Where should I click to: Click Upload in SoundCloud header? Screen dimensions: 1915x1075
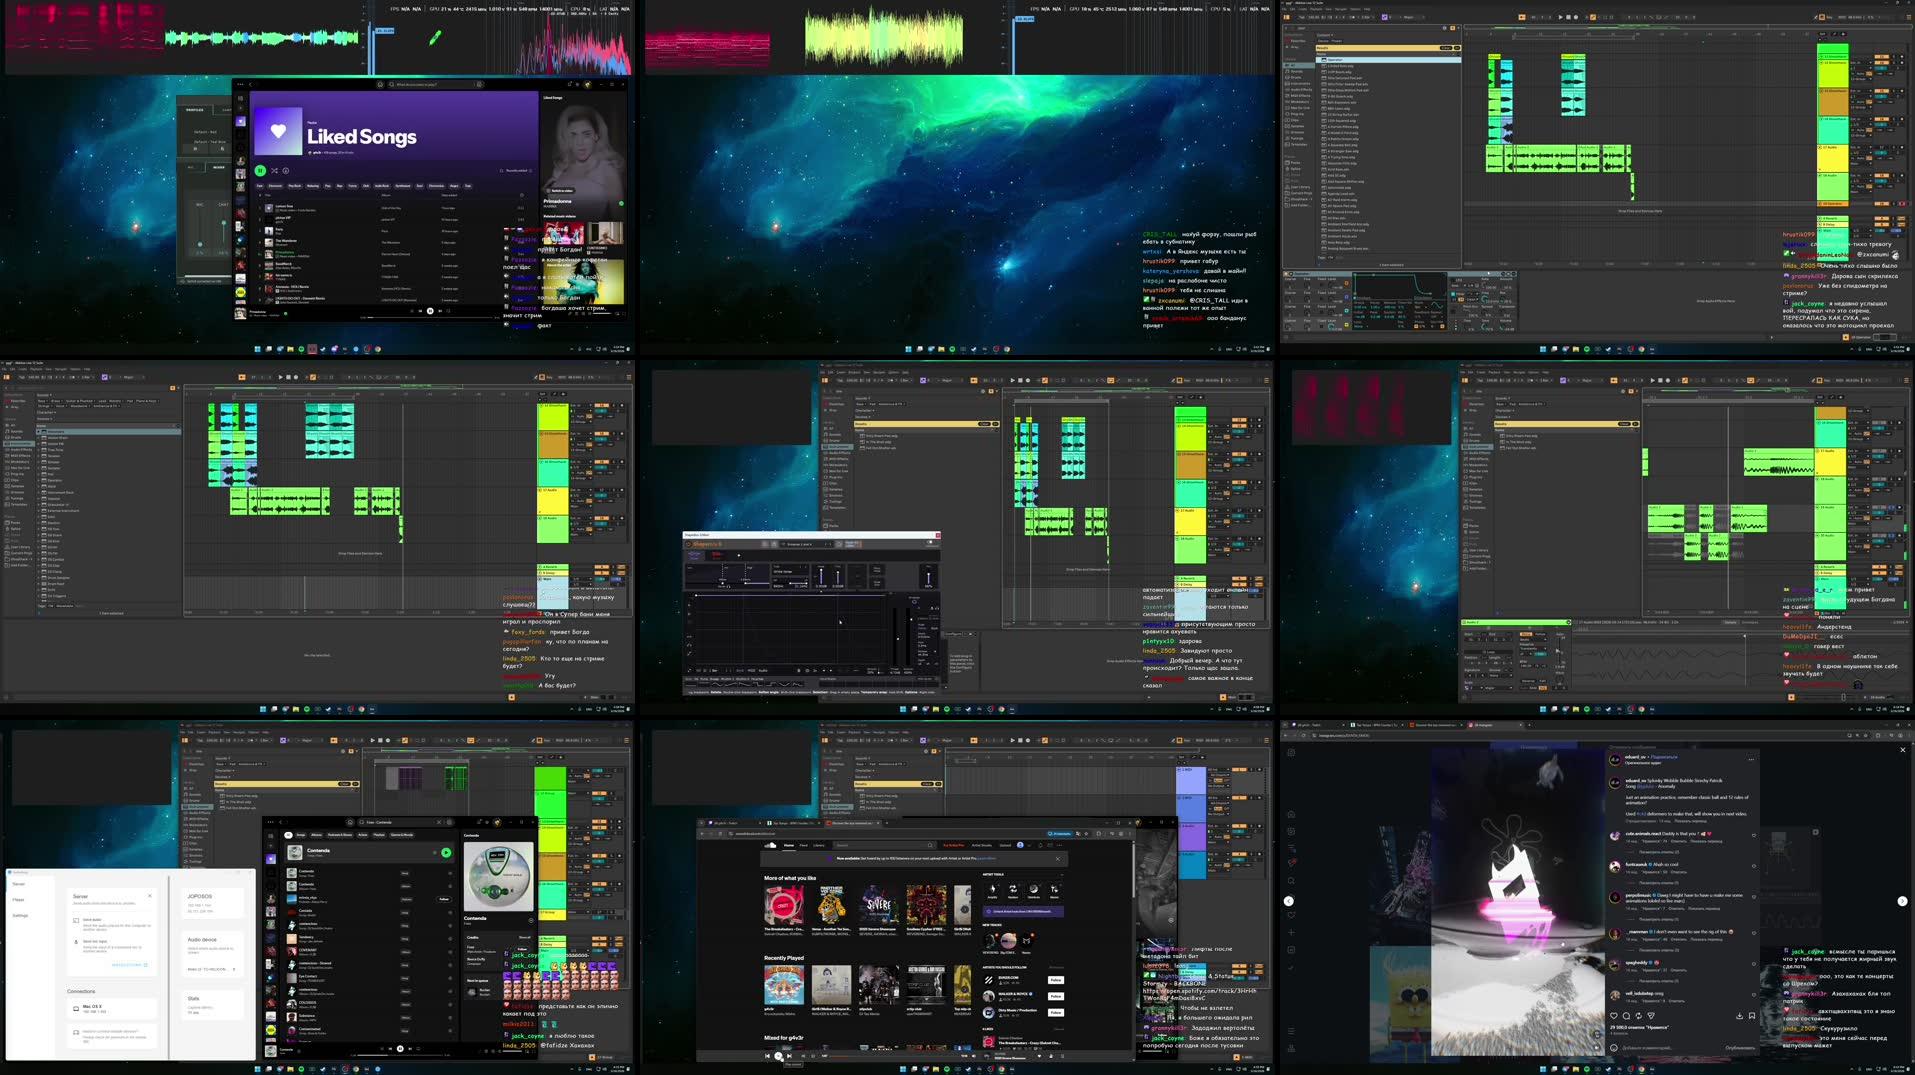coord(1005,845)
